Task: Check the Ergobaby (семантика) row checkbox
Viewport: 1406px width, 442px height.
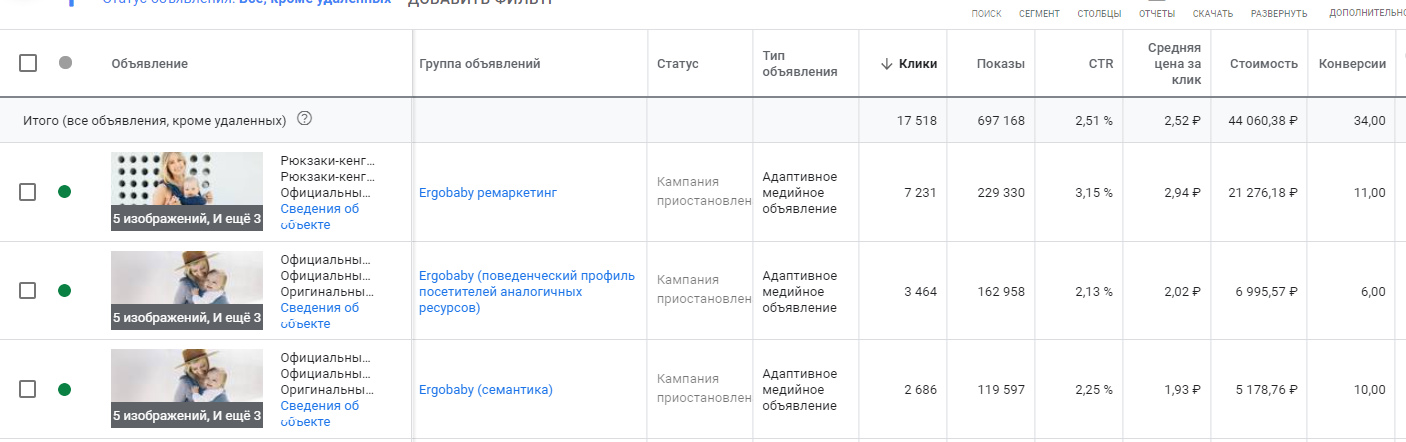Action: [x=28, y=389]
